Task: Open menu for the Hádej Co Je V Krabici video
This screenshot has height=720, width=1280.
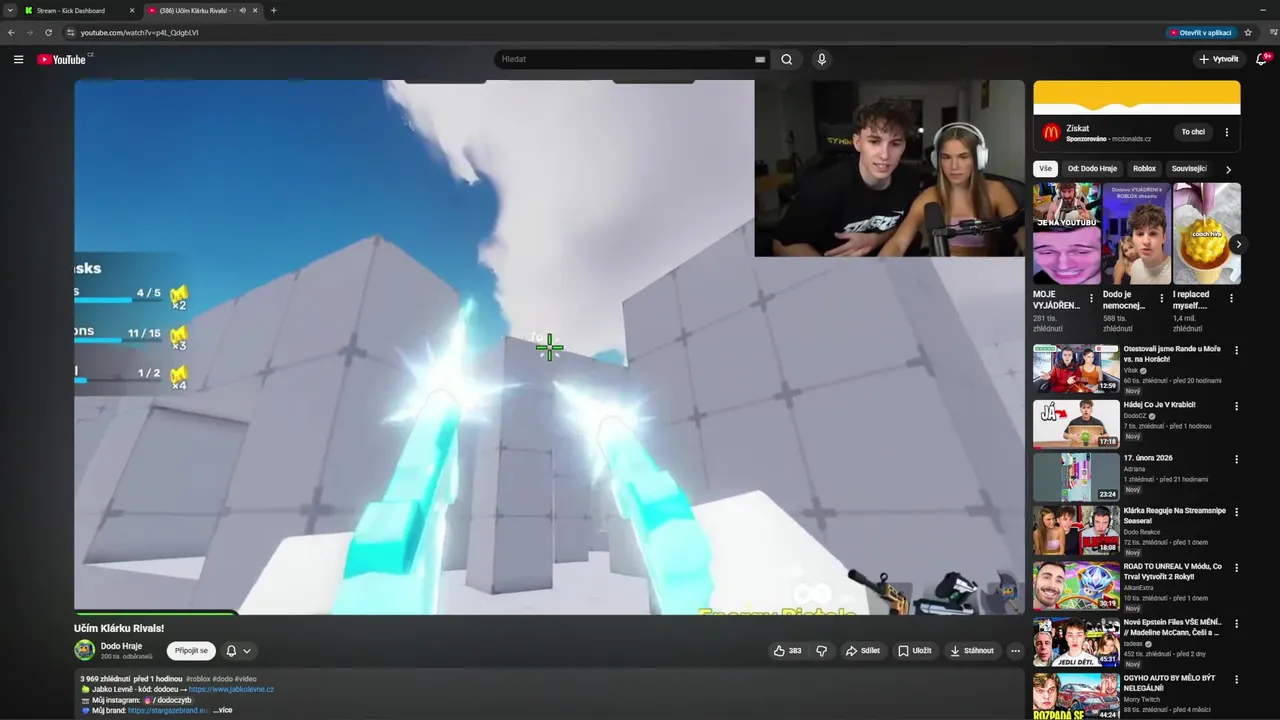Action: coord(1236,406)
